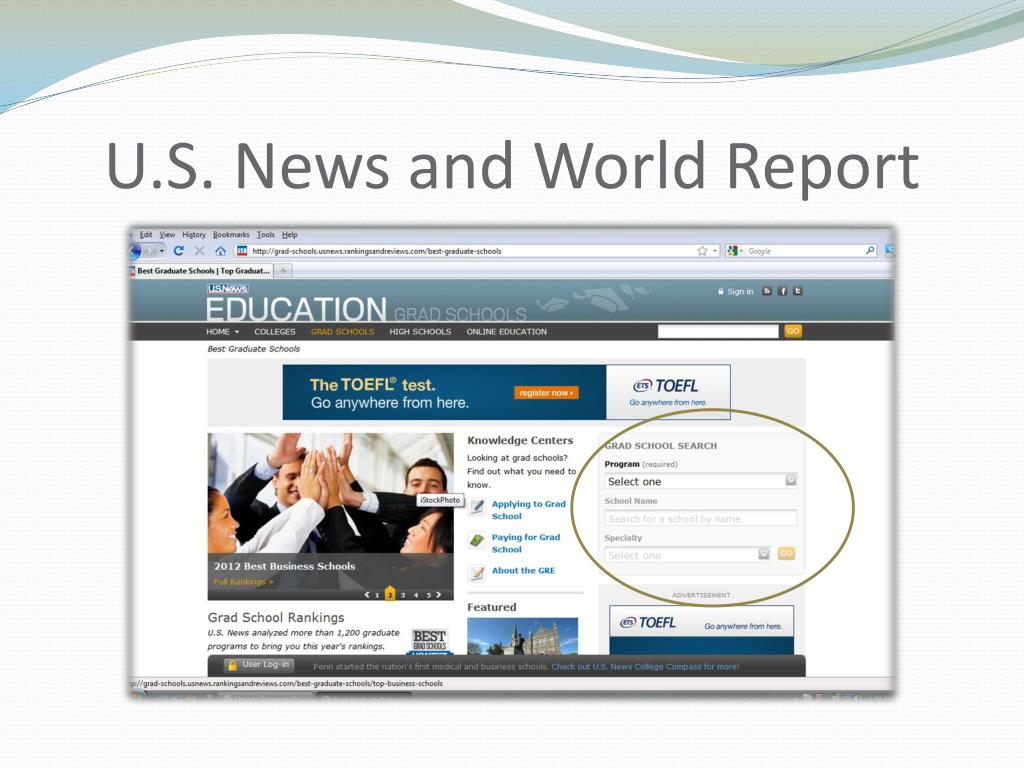The image size is (1024, 768).
Task: Click the Best Graduate Schools breadcrumb text
Action: tap(253, 349)
